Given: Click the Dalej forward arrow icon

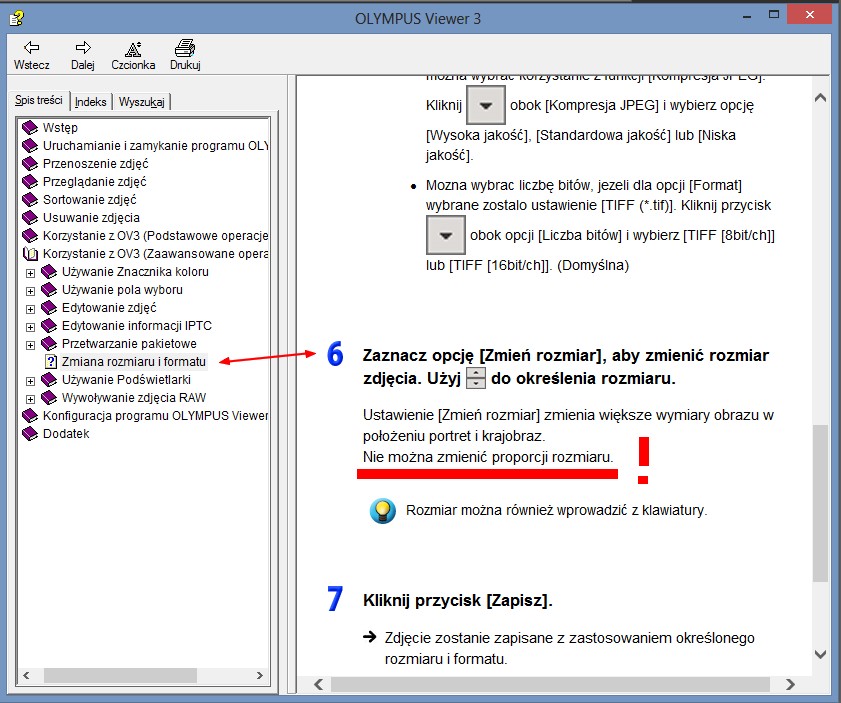Looking at the screenshot, I should (x=83, y=48).
